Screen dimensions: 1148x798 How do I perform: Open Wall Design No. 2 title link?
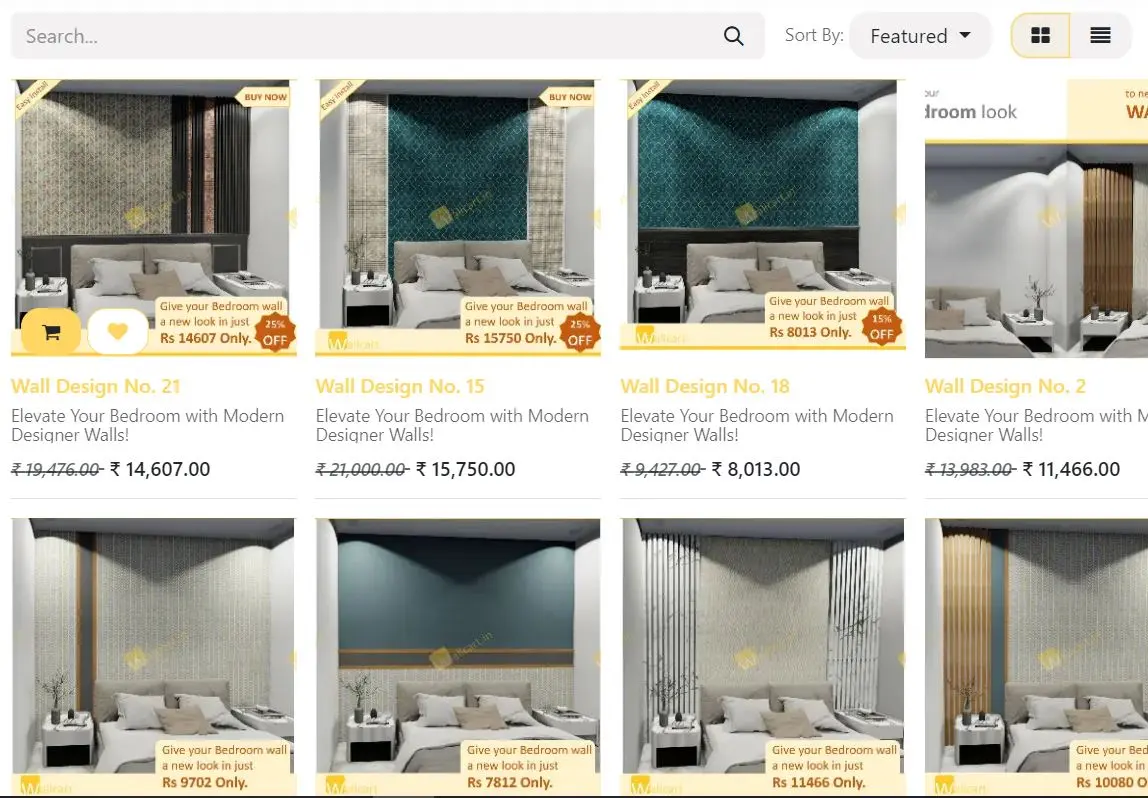click(x=1005, y=386)
